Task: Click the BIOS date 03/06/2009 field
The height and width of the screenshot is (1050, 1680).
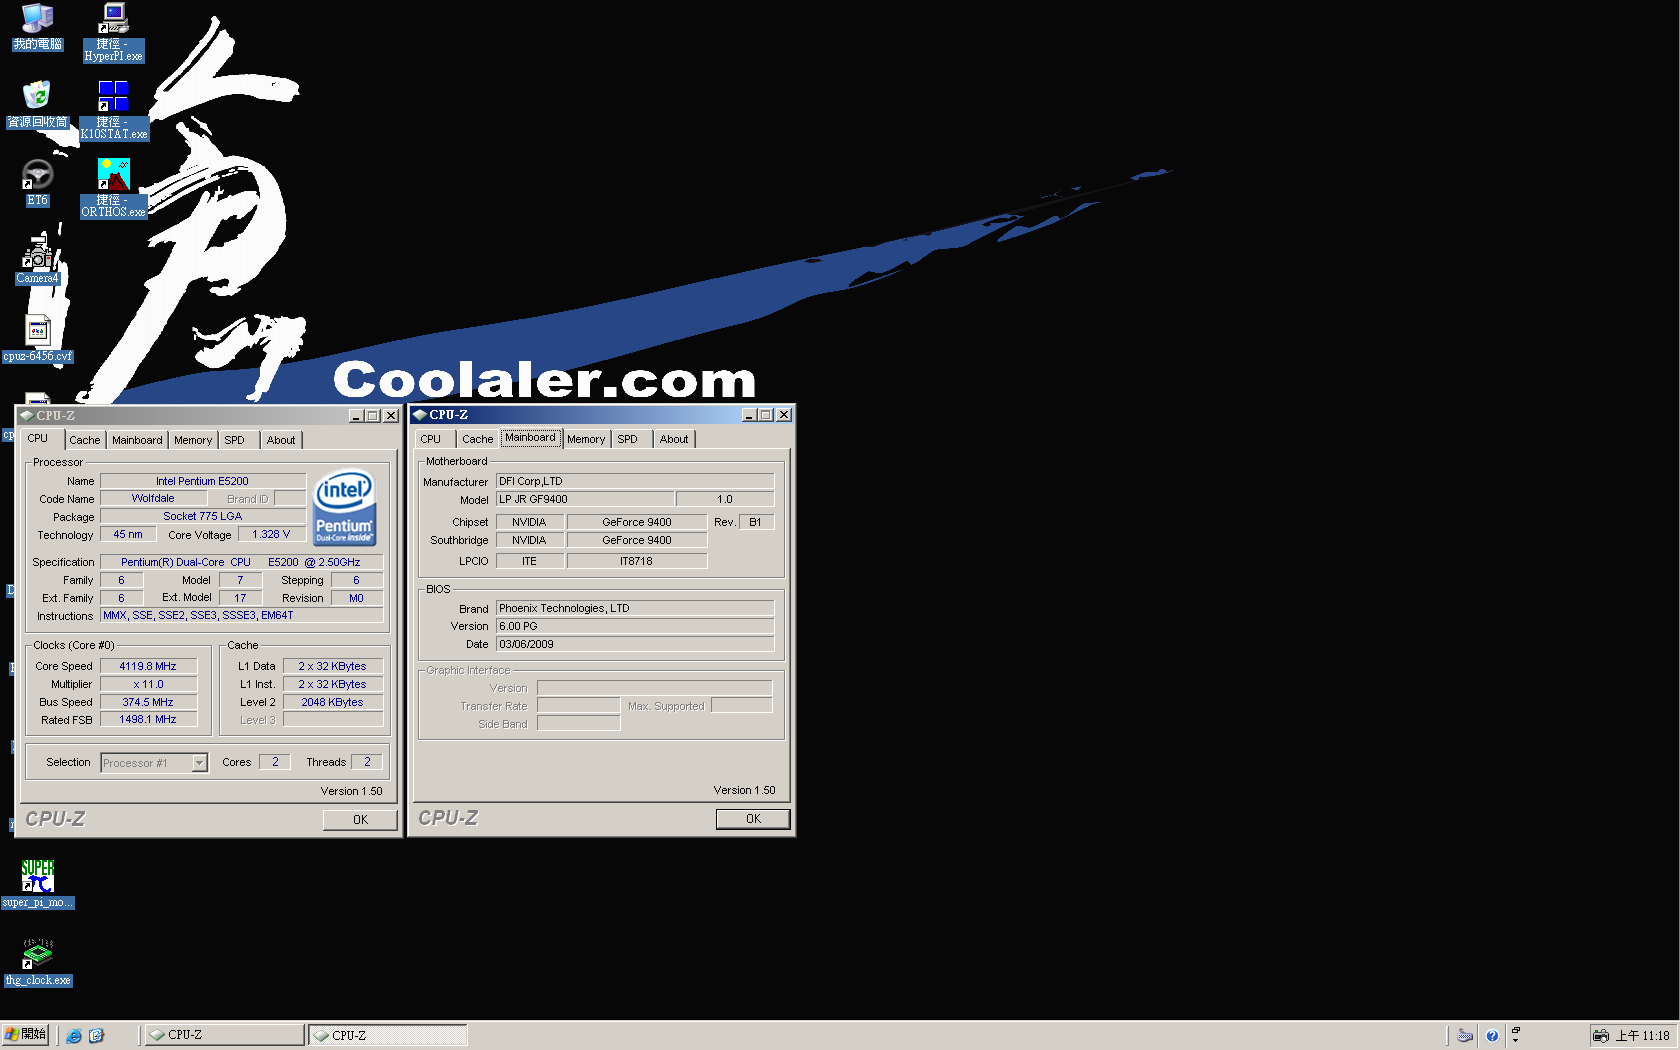Action: point(635,644)
